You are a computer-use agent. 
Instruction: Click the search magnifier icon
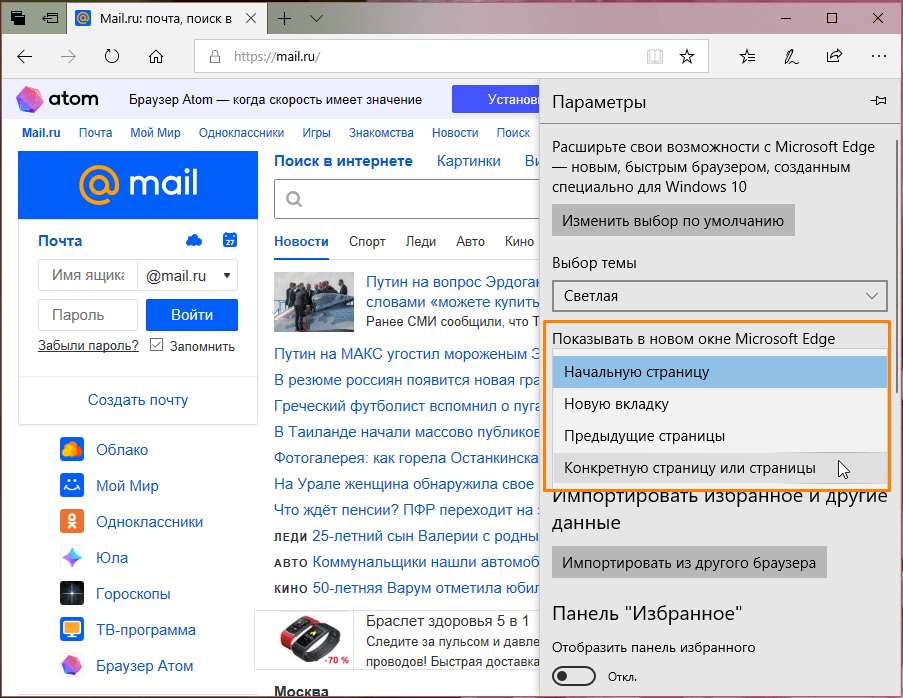click(294, 199)
